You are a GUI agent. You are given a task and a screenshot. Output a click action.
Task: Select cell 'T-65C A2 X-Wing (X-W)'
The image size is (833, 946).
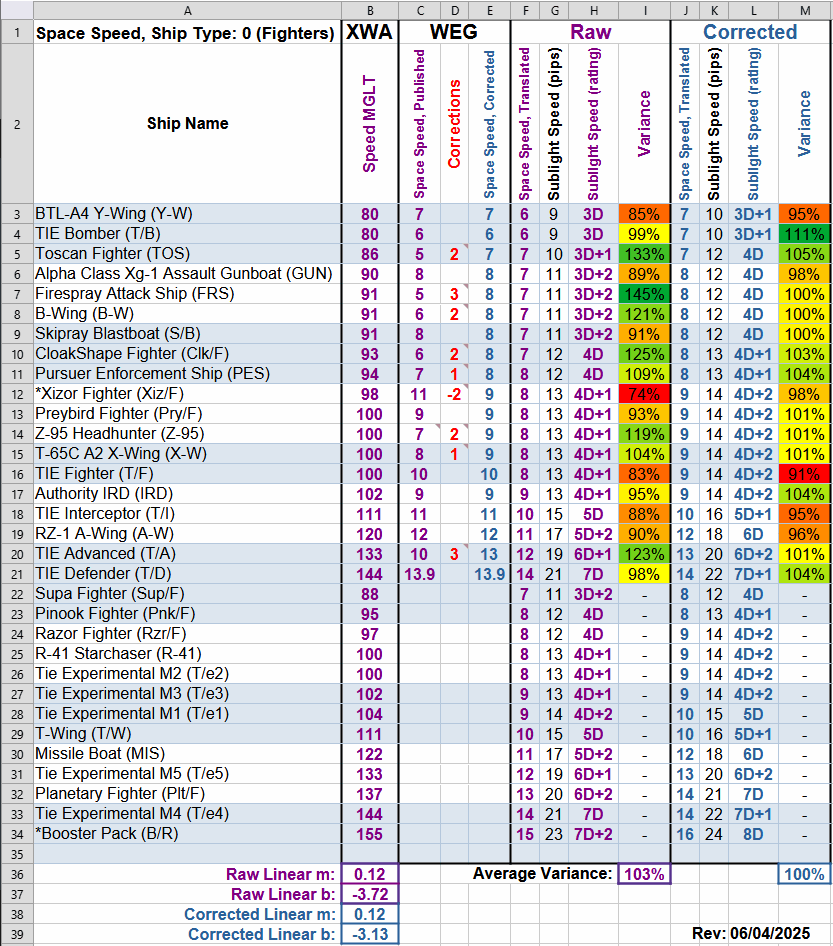188,454
